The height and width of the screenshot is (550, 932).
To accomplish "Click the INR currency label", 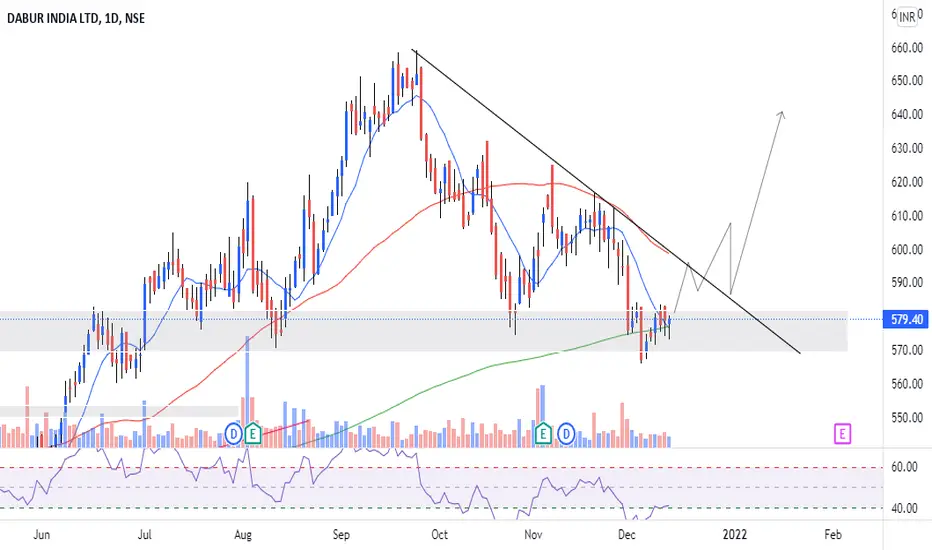I will [x=907, y=17].
